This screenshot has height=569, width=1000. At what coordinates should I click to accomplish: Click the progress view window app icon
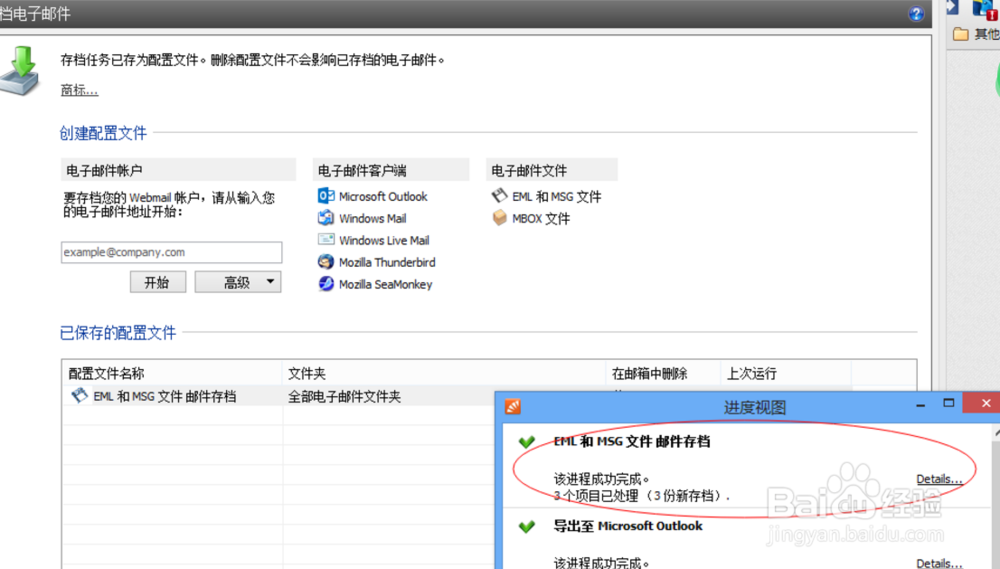pyautogui.click(x=513, y=406)
